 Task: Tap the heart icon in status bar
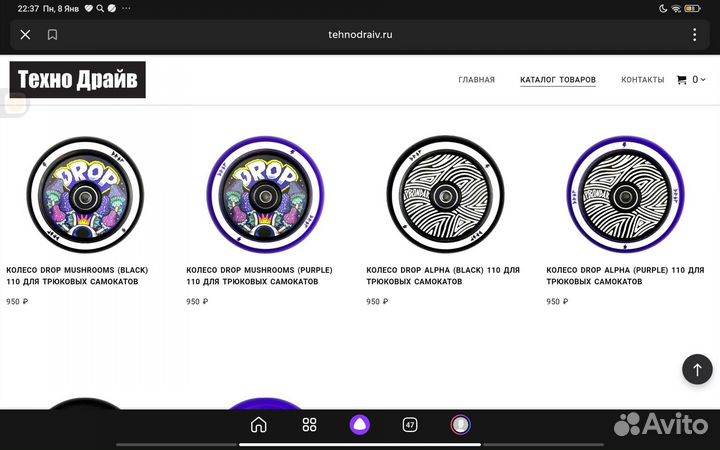(89, 8)
